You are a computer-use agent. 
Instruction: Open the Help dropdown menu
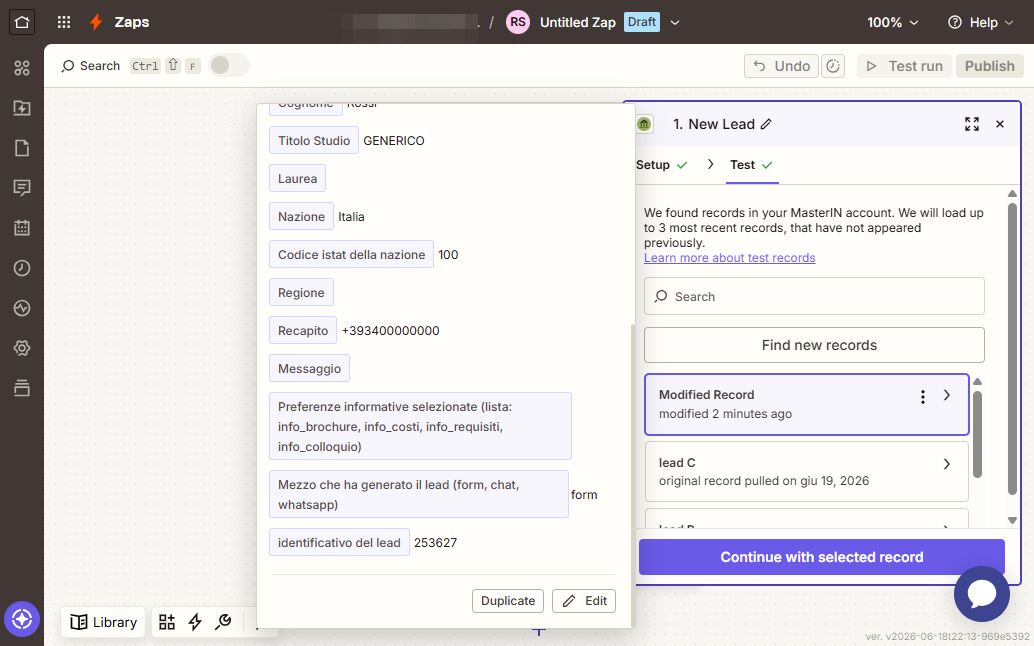pos(980,22)
